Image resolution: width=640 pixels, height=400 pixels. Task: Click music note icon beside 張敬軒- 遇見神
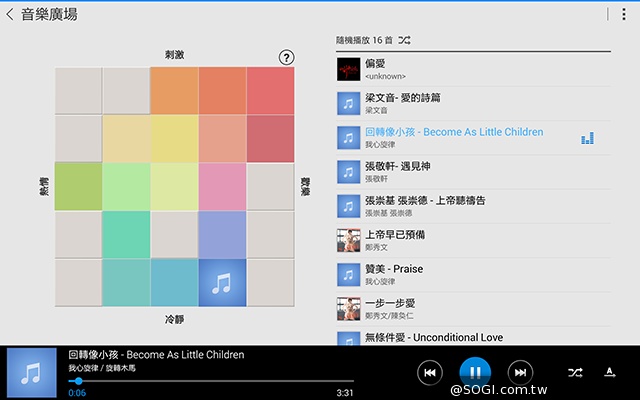coord(349,172)
